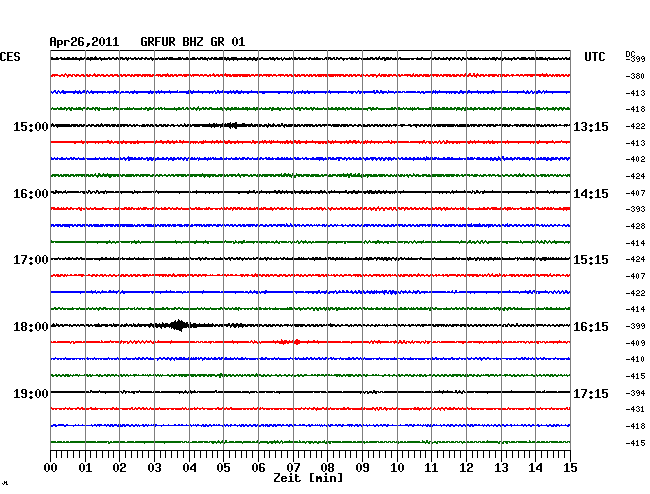The height and width of the screenshot is (494, 650).
Task: Click the 17:00 local time label
Action: coord(31,260)
